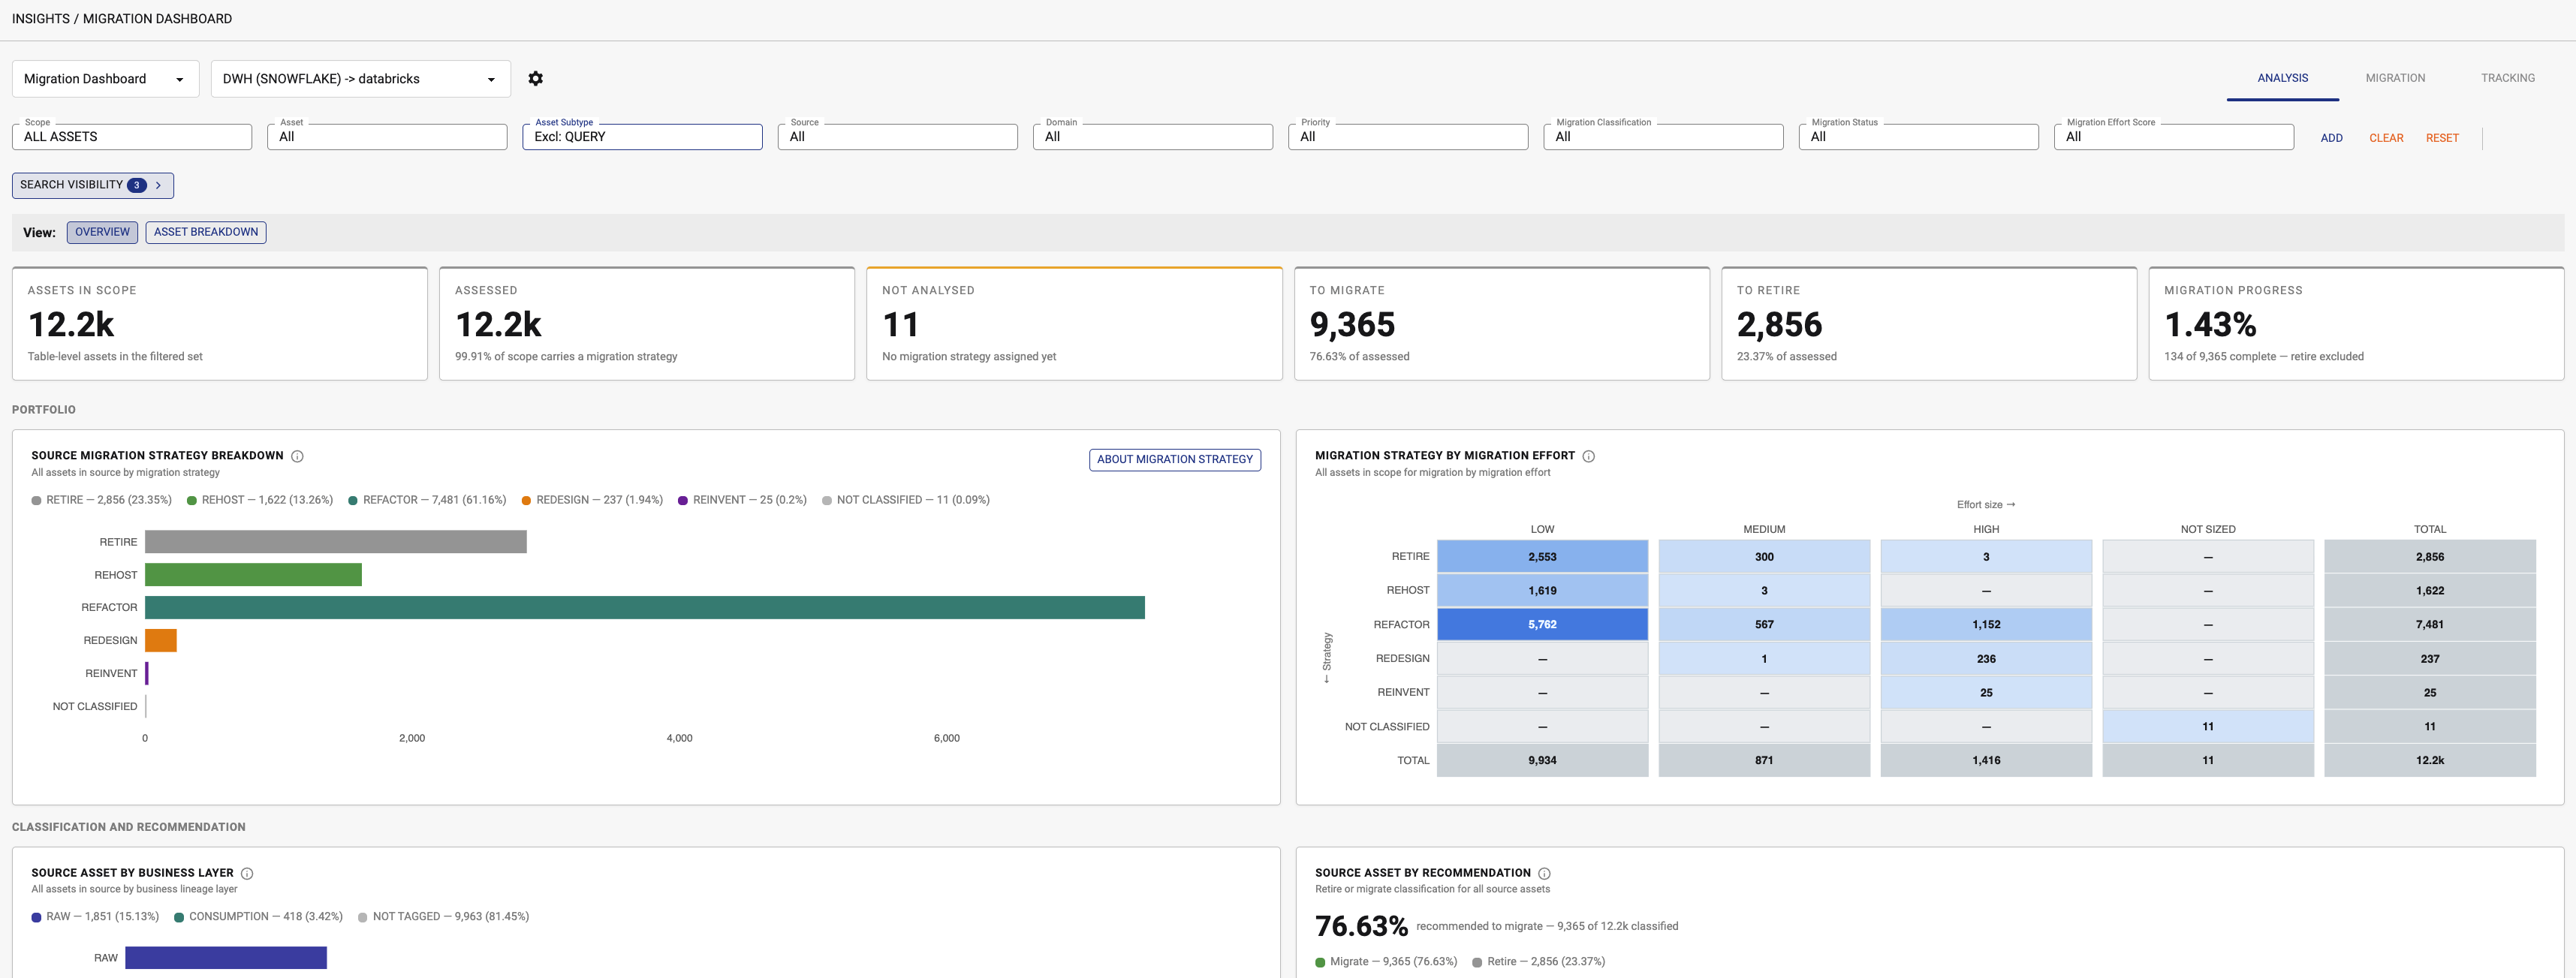Switch to the MIGRATION tab
This screenshot has width=2576, height=978.
coord(2395,78)
